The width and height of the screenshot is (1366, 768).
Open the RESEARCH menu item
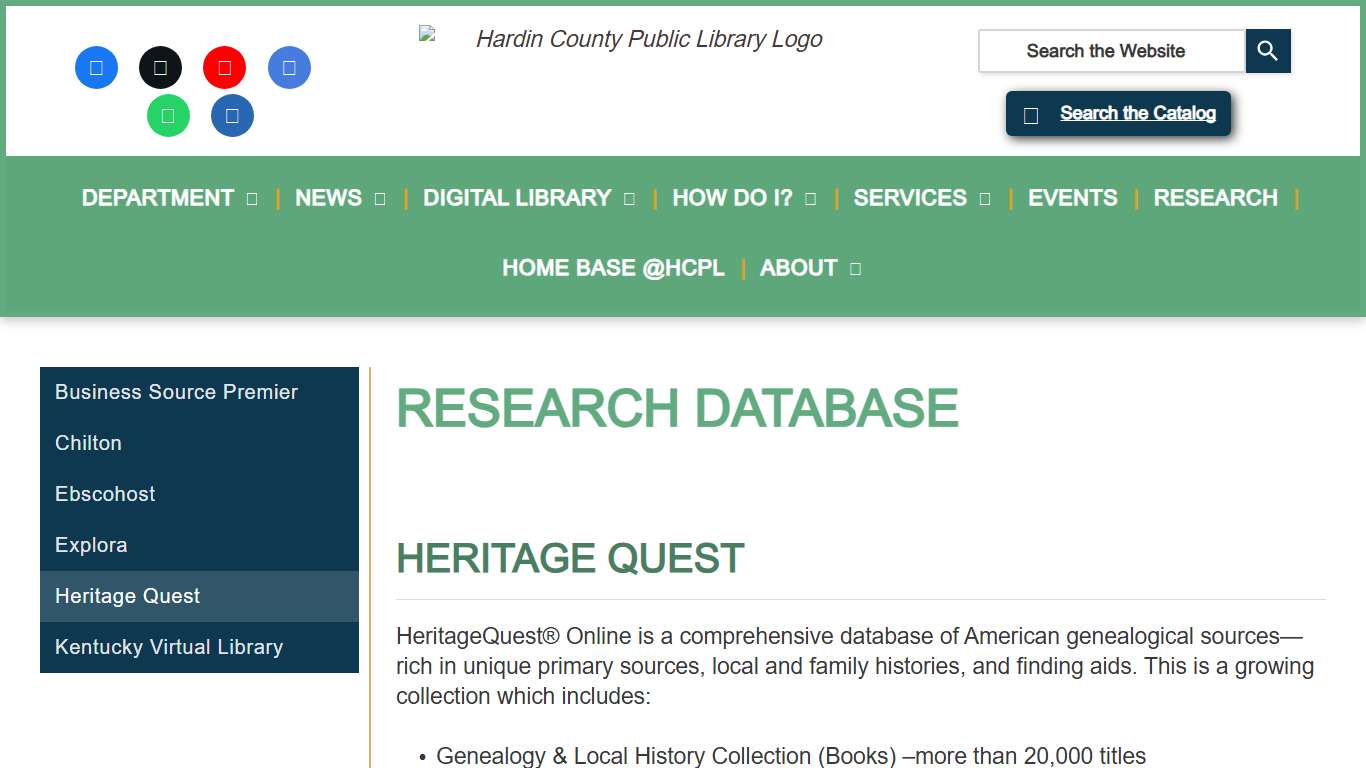point(1215,198)
